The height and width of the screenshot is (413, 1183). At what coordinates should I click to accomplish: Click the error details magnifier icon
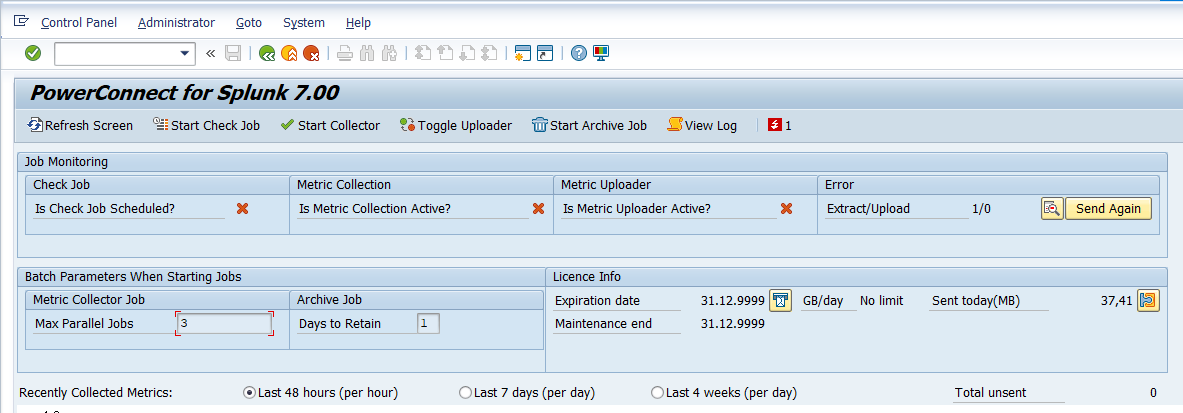[1051, 209]
